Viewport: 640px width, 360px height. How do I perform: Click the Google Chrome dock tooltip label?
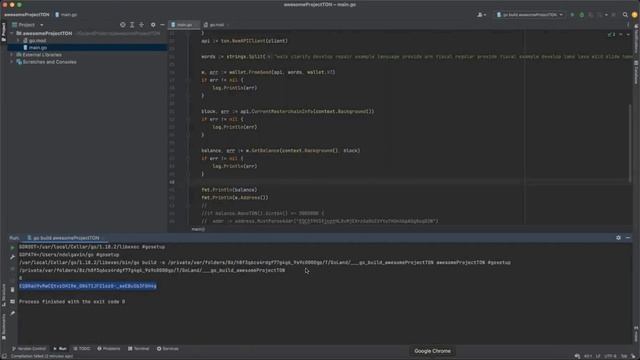point(432,351)
